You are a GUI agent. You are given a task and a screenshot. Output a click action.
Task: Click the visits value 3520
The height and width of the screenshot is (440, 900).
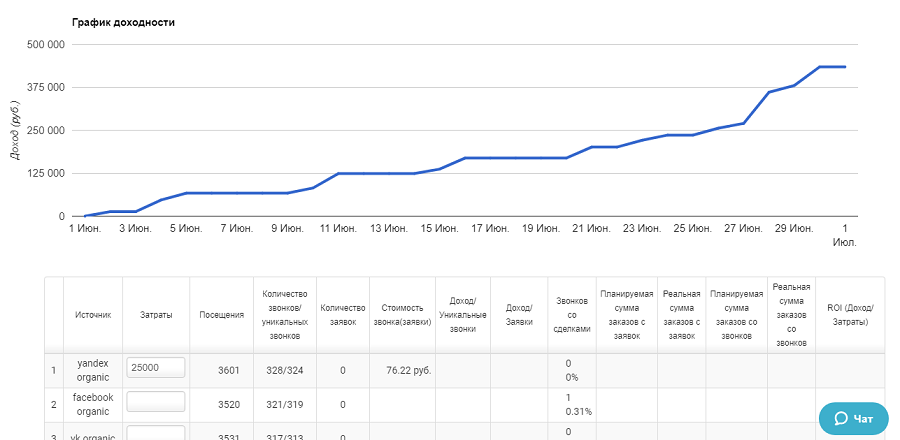(228, 404)
